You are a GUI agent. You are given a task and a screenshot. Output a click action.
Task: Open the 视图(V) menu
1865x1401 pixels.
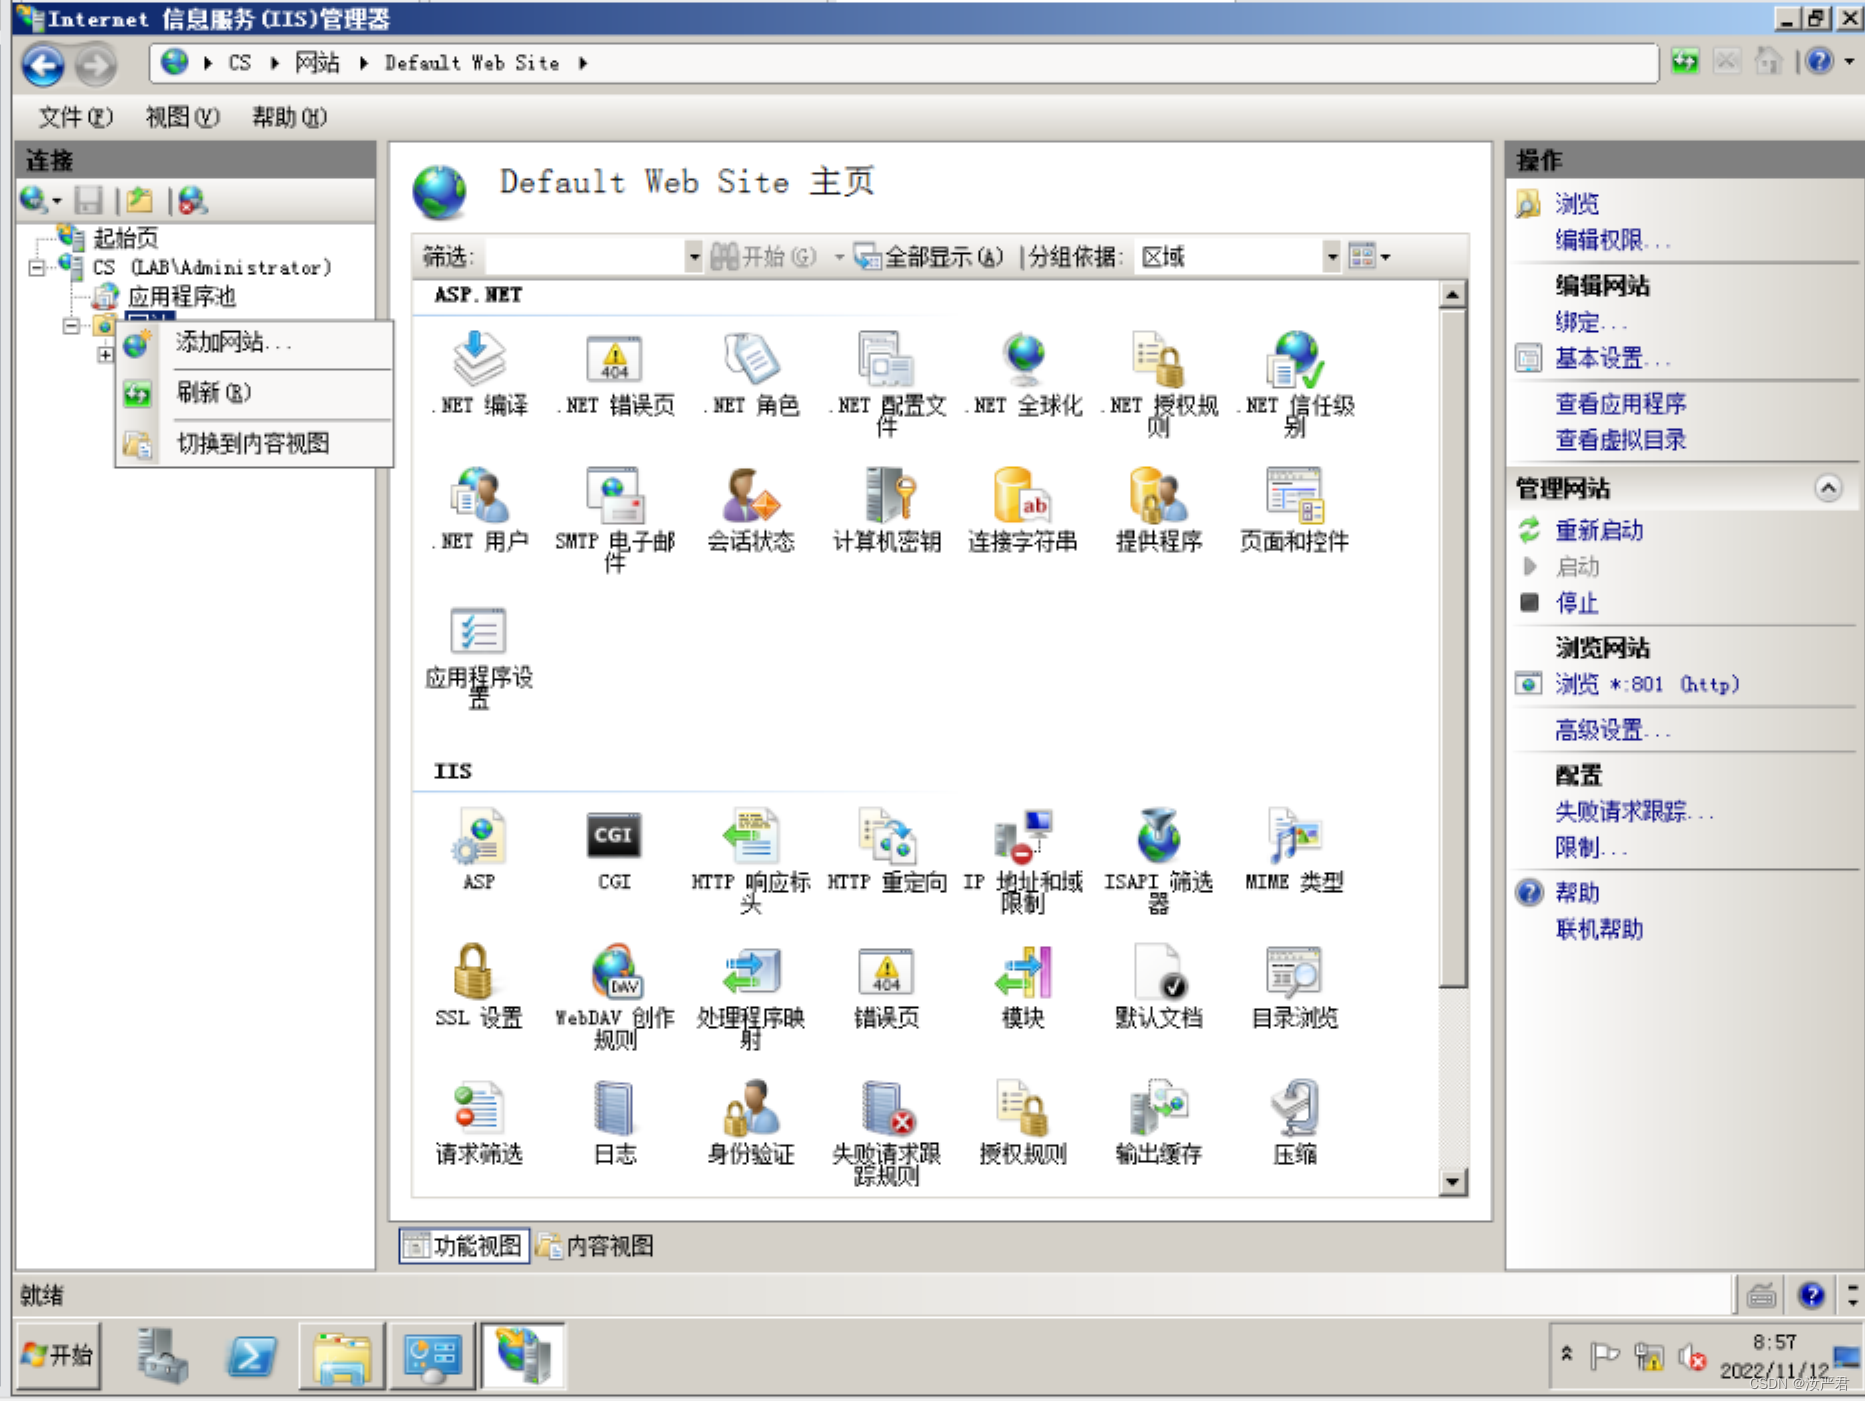tap(182, 117)
